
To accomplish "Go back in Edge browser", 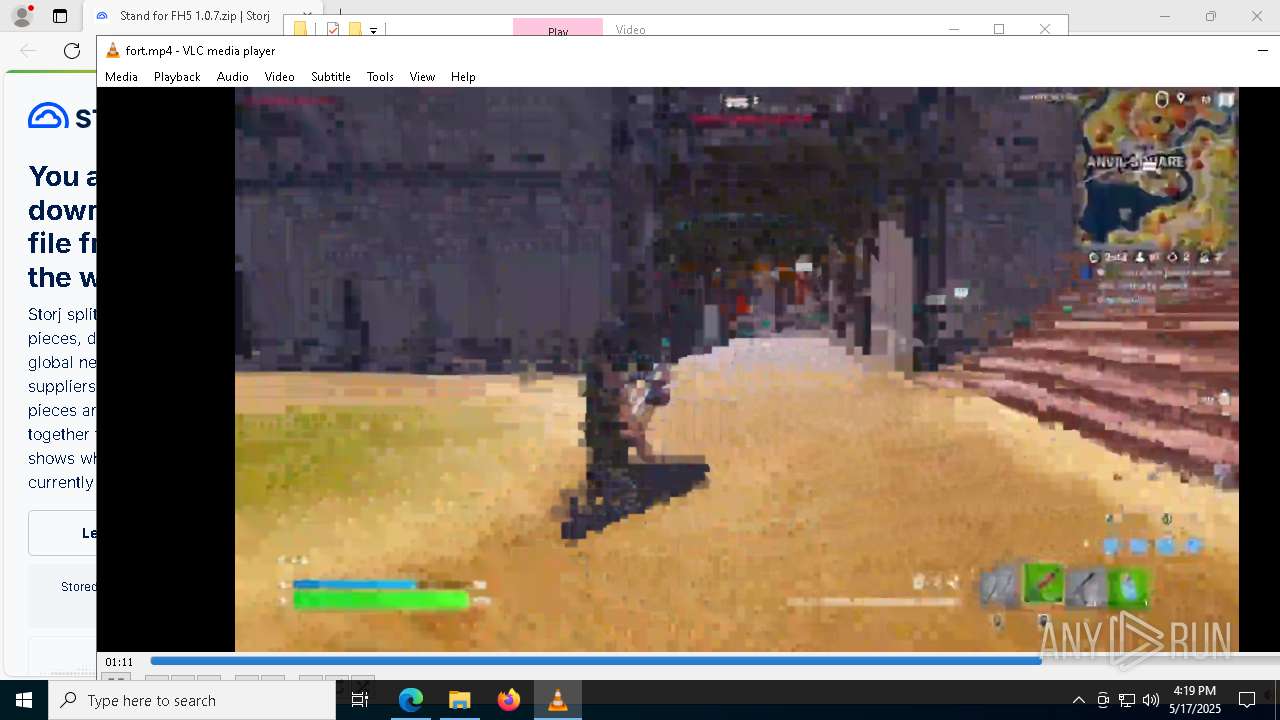I will [28, 51].
